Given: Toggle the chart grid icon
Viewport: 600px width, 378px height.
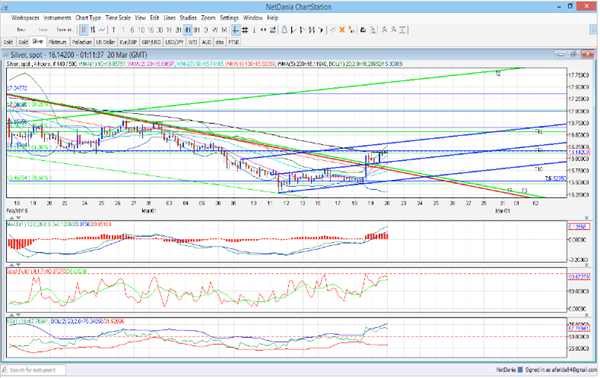Looking at the screenshot, I should (x=245, y=30).
